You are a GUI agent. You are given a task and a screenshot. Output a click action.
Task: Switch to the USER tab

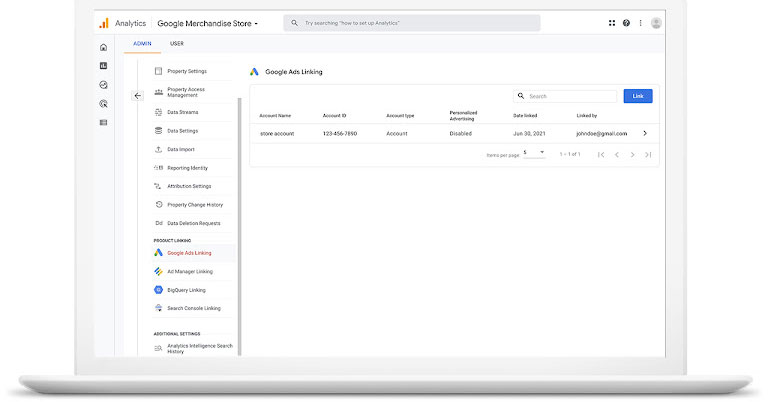[x=177, y=44]
